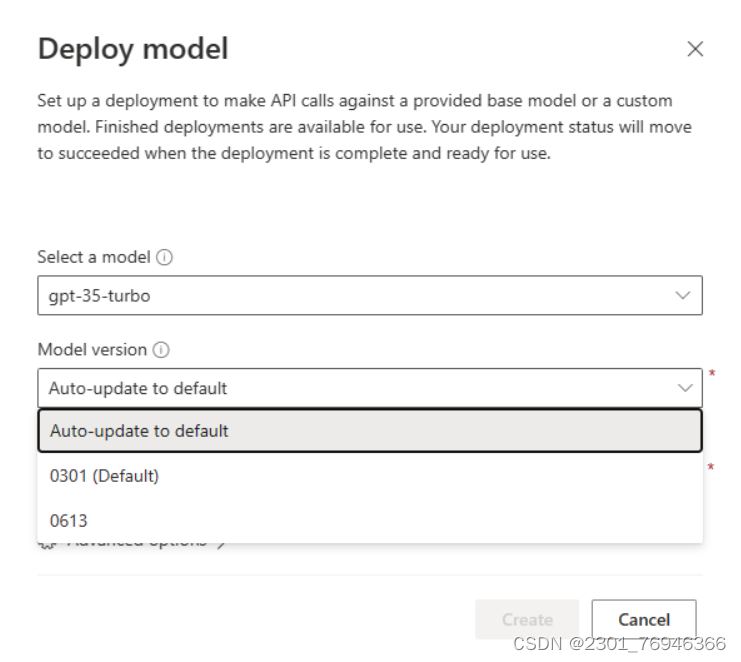Close the Deploy model dialog

(695, 49)
